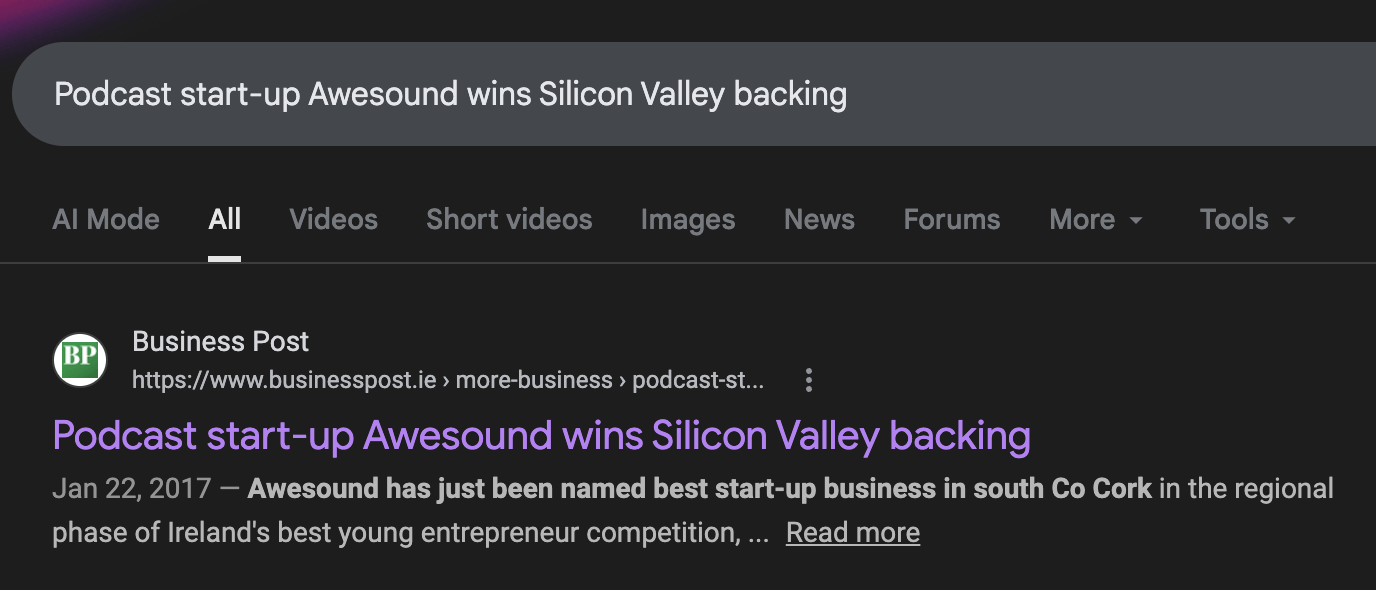Open the Images tab
Image resolution: width=1376 pixels, height=590 pixels.
688,220
